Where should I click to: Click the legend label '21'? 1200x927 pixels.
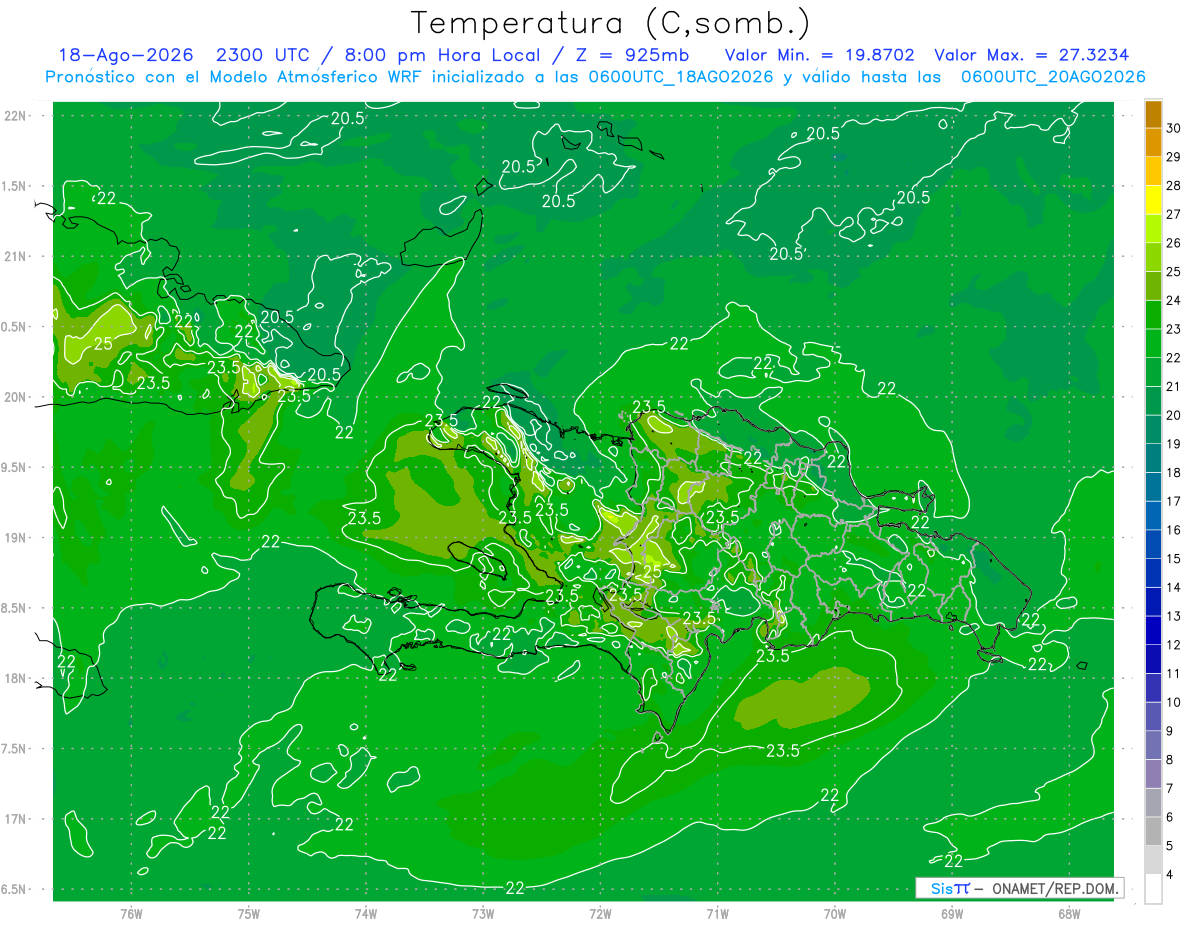pyautogui.click(x=1174, y=386)
